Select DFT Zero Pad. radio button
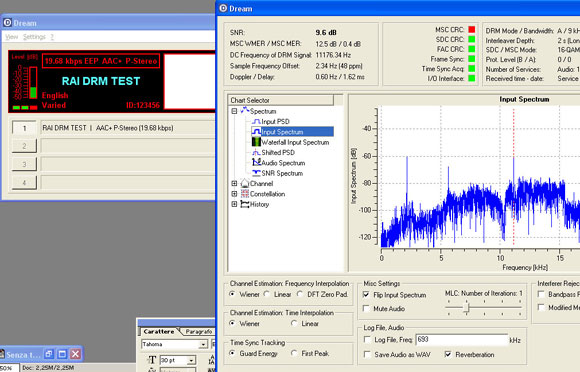The width and height of the screenshot is (580, 372). (x=300, y=294)
